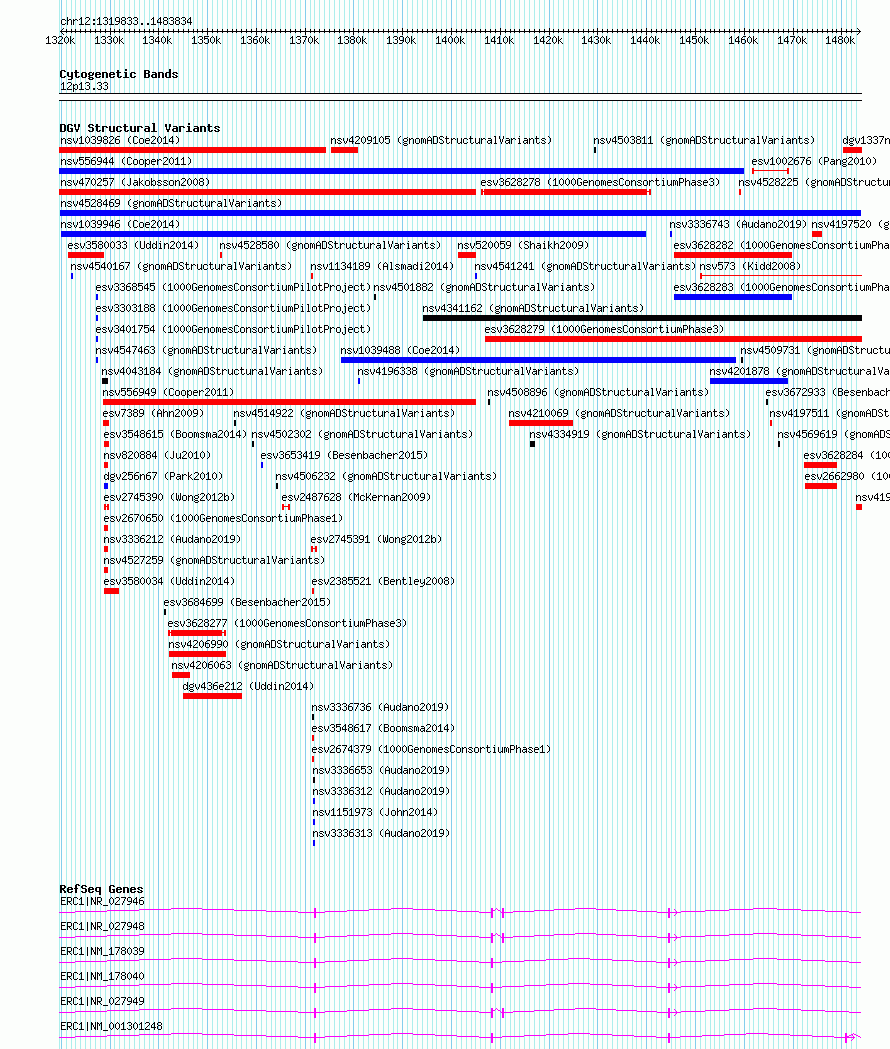The image size is (890, 1049).
Task: Open the ERC1|NR_027946 gene label
Action: tap(102, 901)
